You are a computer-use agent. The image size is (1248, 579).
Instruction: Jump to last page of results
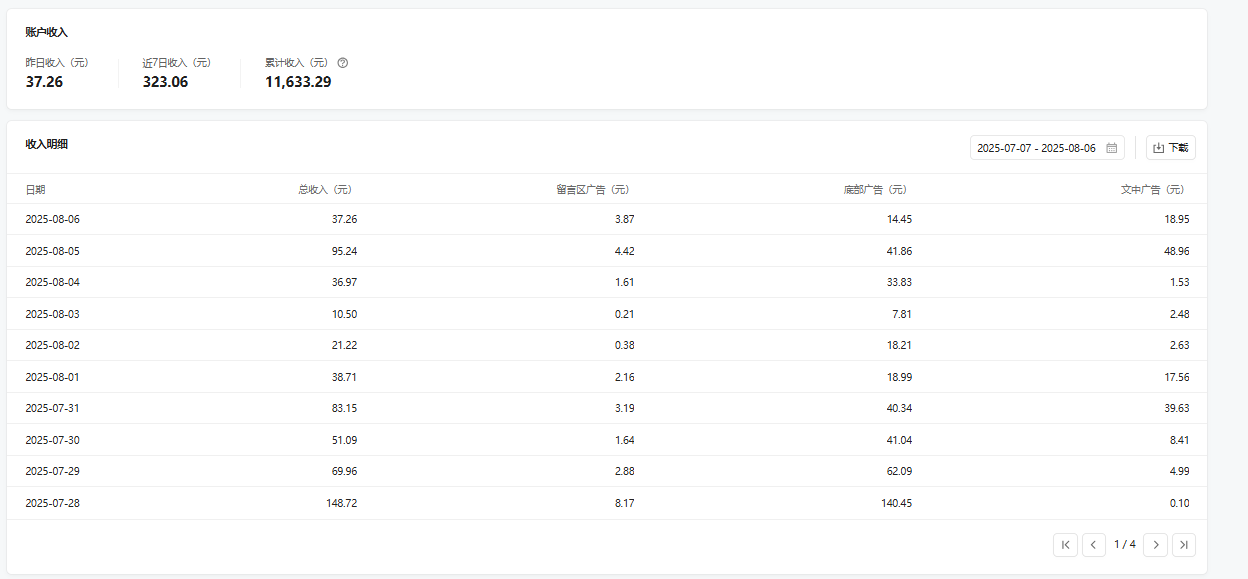coord(1184,545)
